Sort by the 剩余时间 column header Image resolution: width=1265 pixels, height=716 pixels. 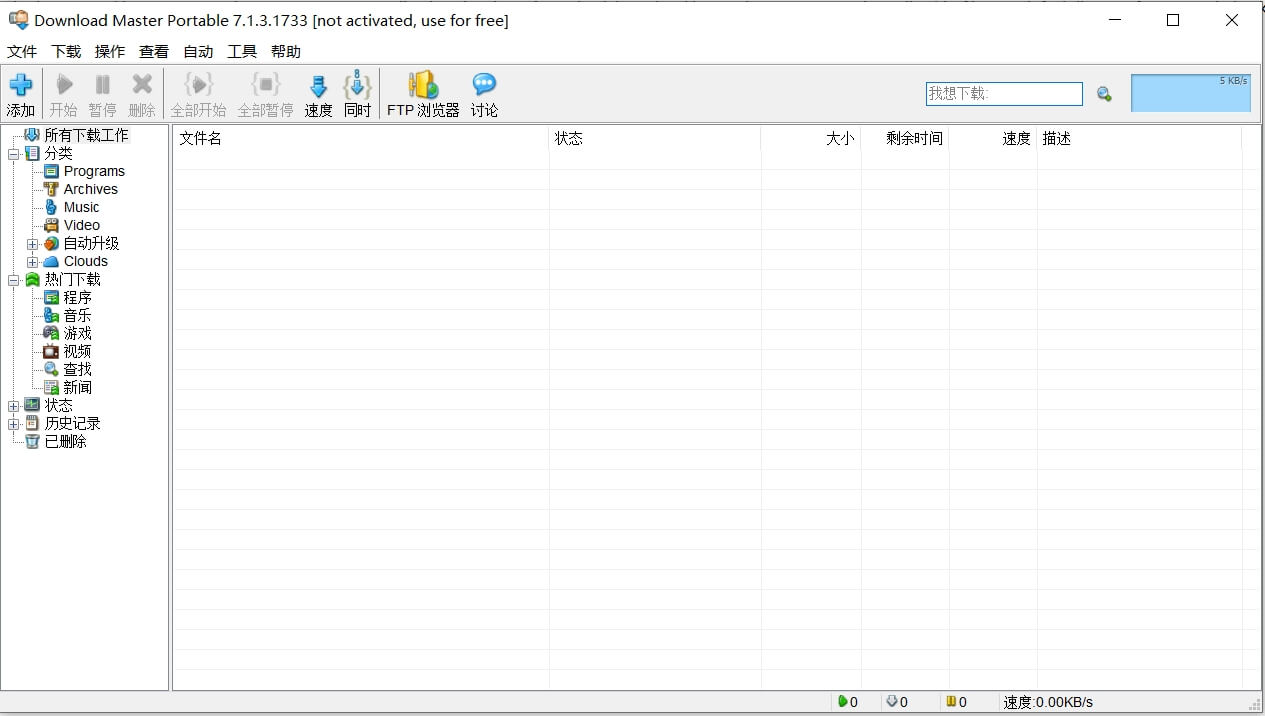(x=904, y=139)
